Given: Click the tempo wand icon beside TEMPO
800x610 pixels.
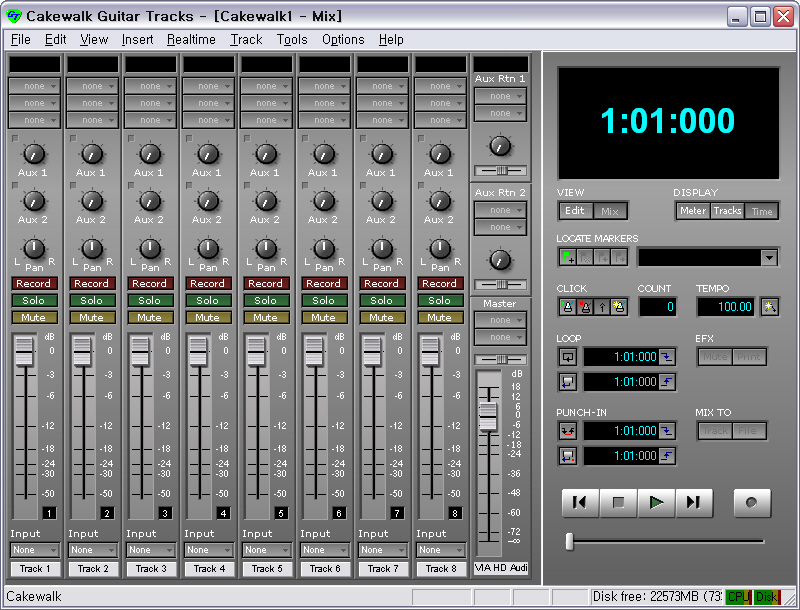Looking at the screenshot, I should point(769,307).
